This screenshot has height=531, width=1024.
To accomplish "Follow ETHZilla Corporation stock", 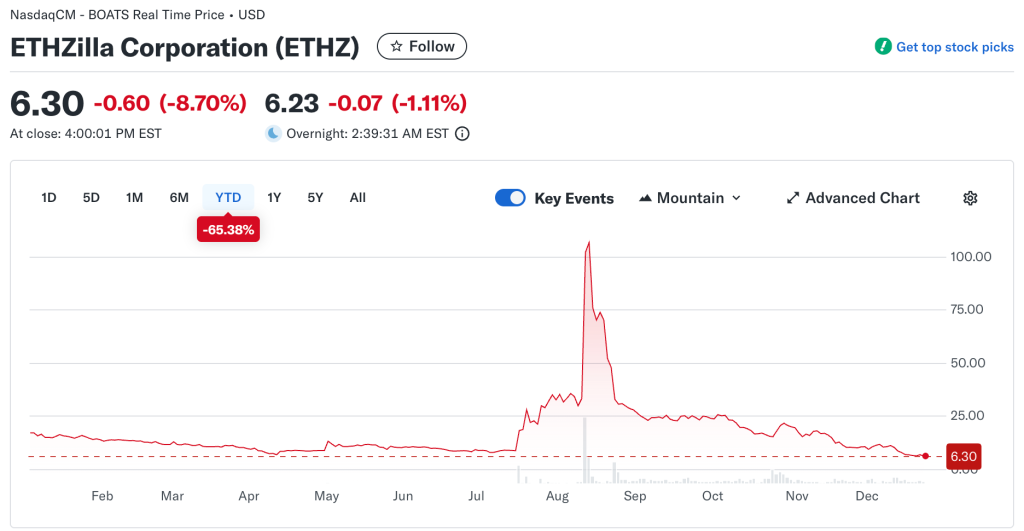I will [x=421, y=46].
